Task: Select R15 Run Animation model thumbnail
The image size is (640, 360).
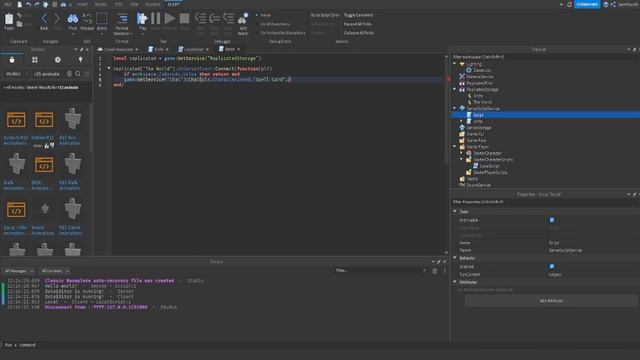Action: pyautogui.click(x=73, y=119)
